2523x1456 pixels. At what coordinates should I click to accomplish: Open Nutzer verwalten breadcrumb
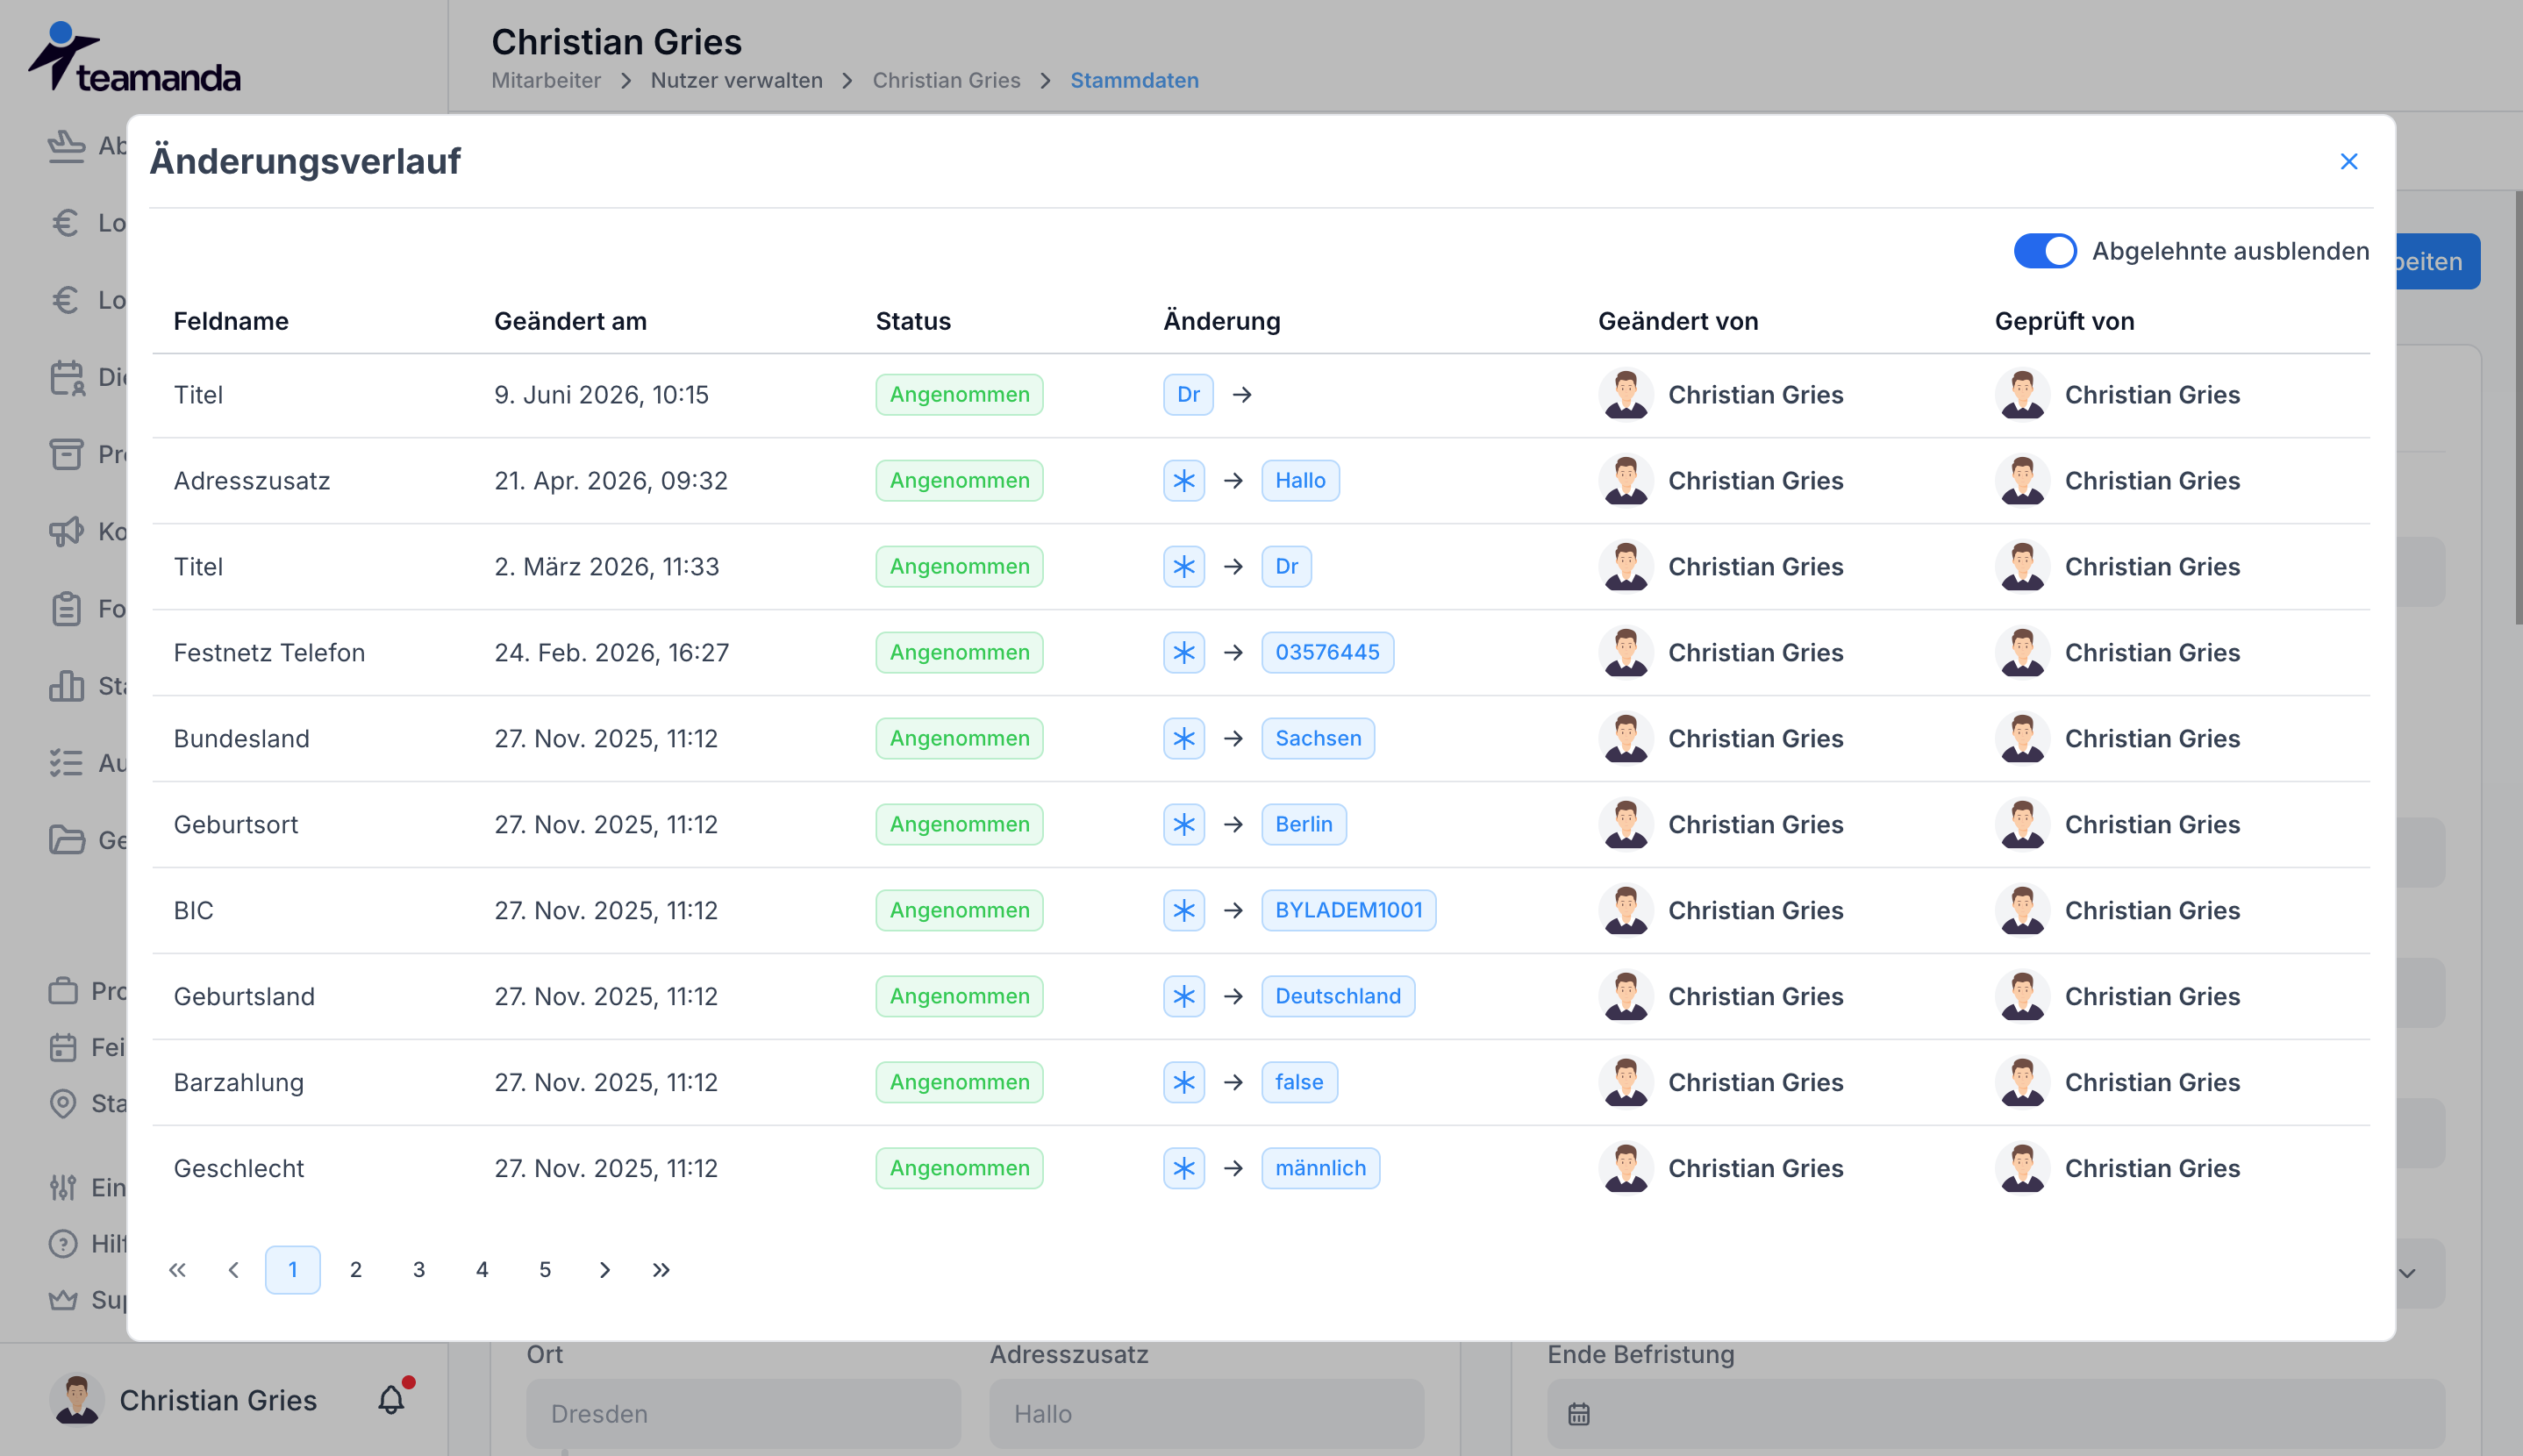click(x=737, y=80)
